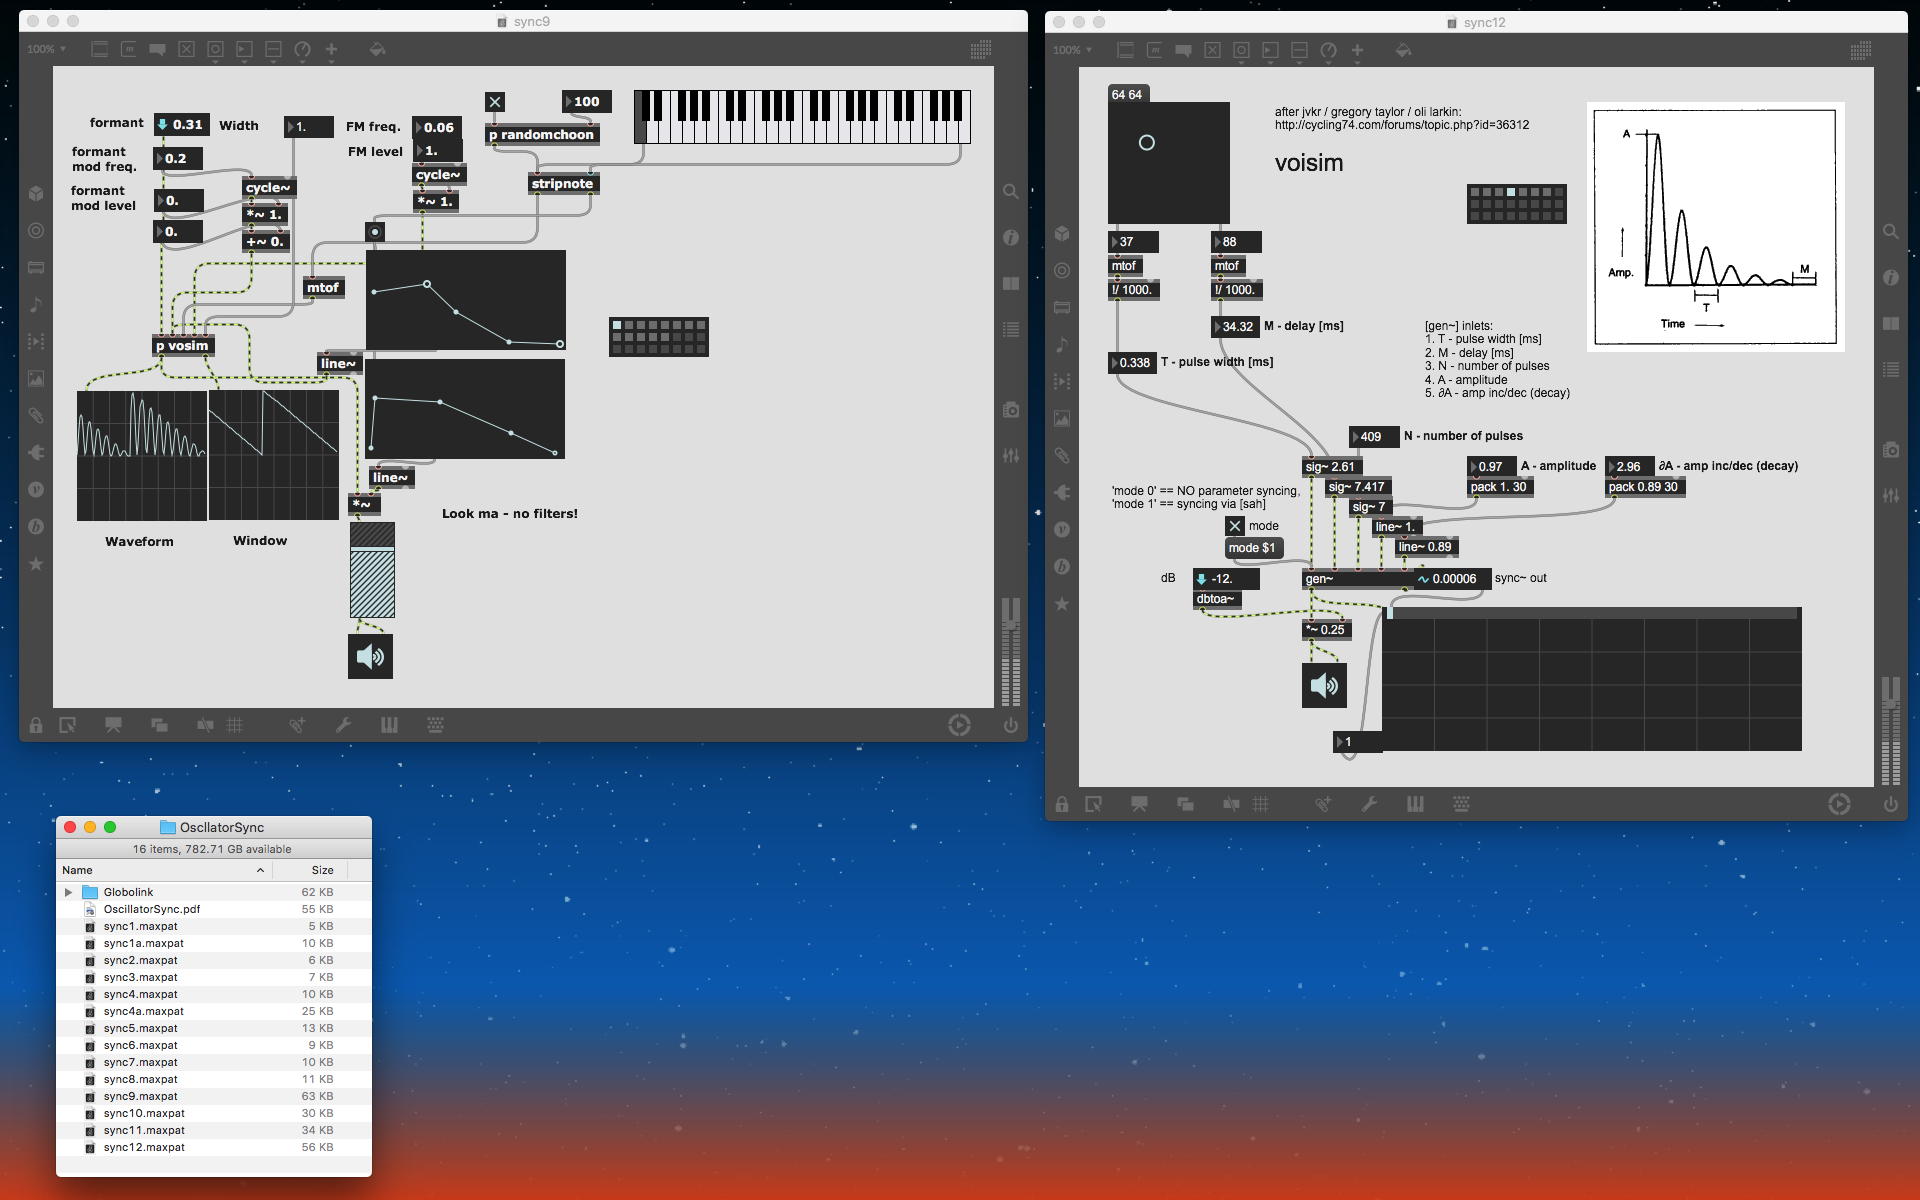Click the power audio icon in sync12 window
1920x1200 pixels.
pos(1890,804)
